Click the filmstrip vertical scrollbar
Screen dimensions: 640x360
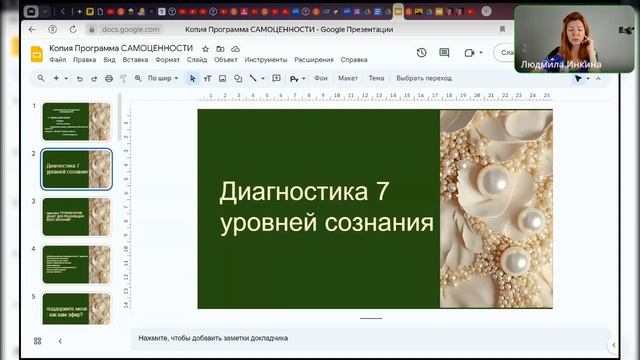119,118
